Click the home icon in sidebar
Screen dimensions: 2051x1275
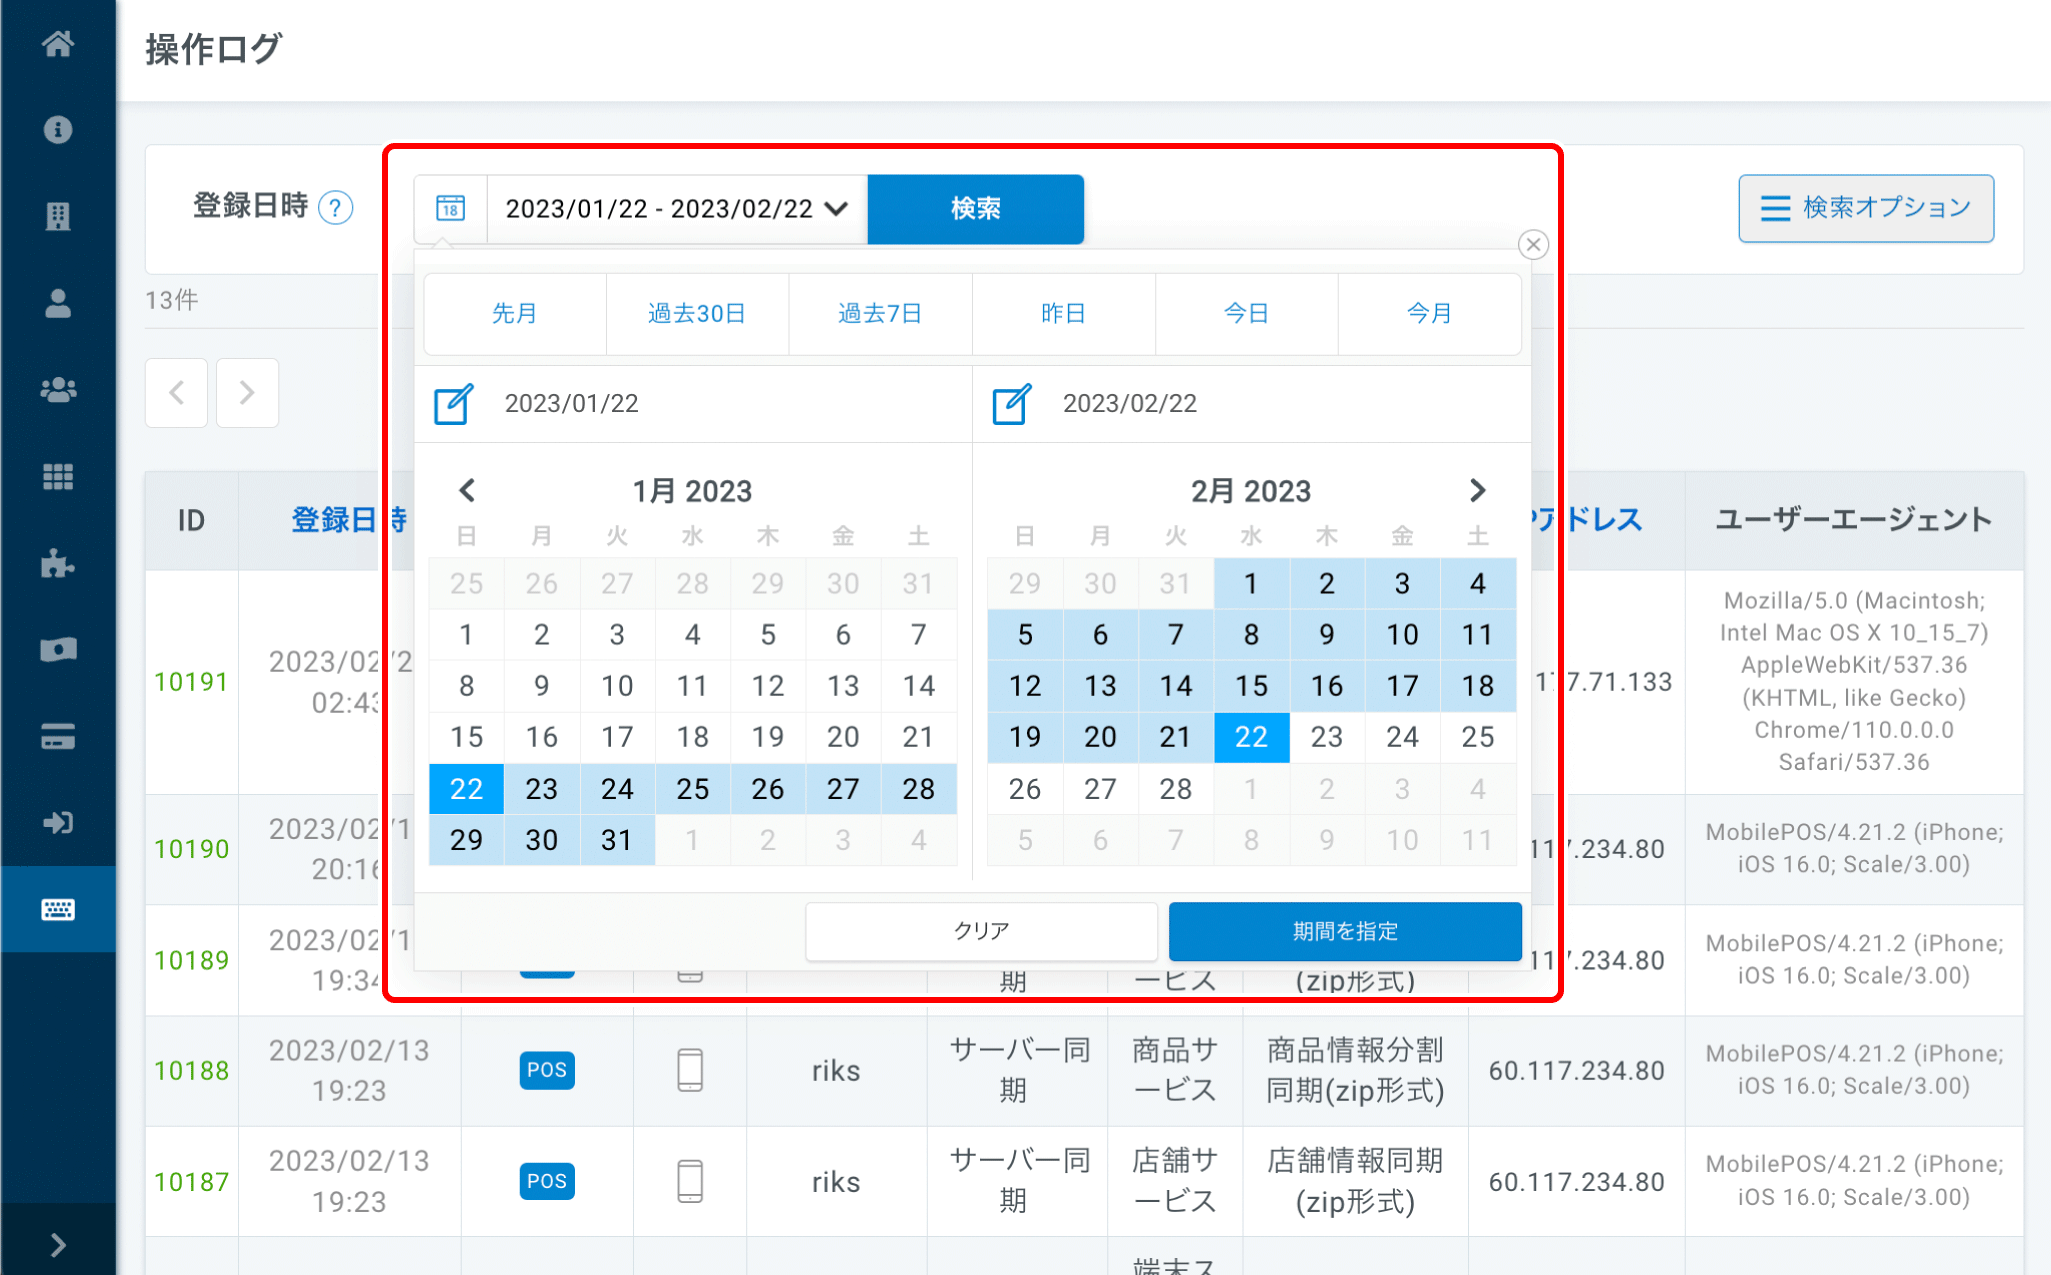pos(58,44)
